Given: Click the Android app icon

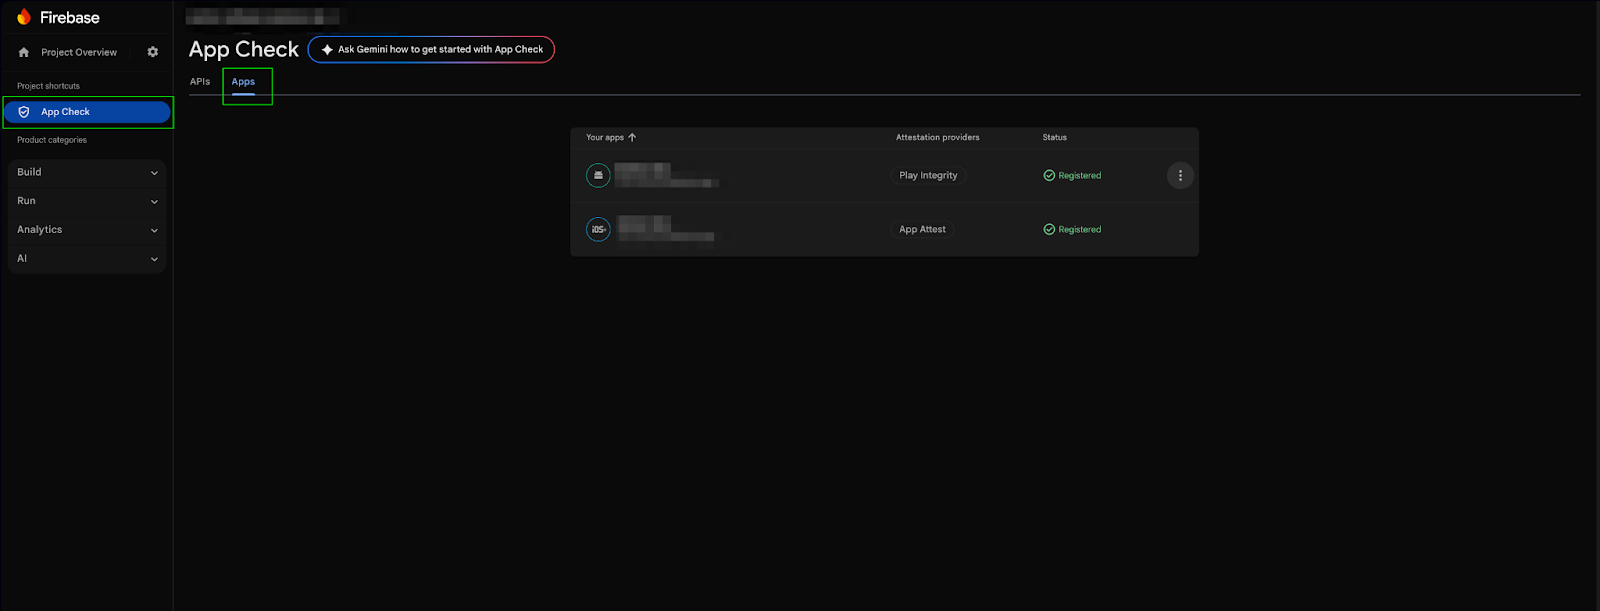Looking at the screenshot, I should [x=598, y=175].
